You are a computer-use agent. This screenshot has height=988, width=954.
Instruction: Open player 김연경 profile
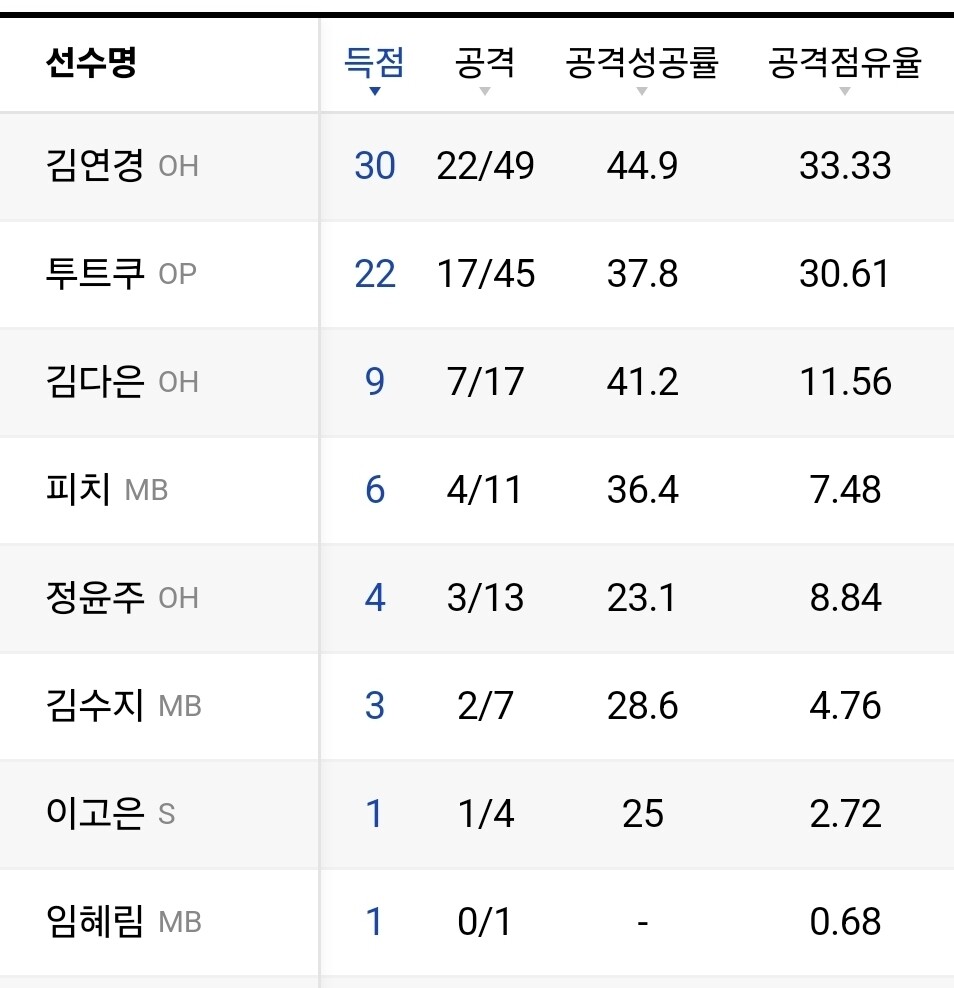[x=96, y=165]
